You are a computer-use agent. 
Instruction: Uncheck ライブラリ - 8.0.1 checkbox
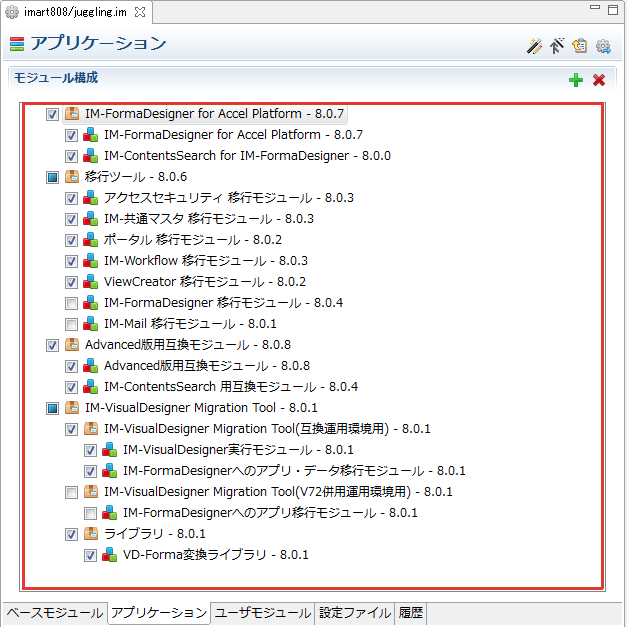tap(71, 534)
